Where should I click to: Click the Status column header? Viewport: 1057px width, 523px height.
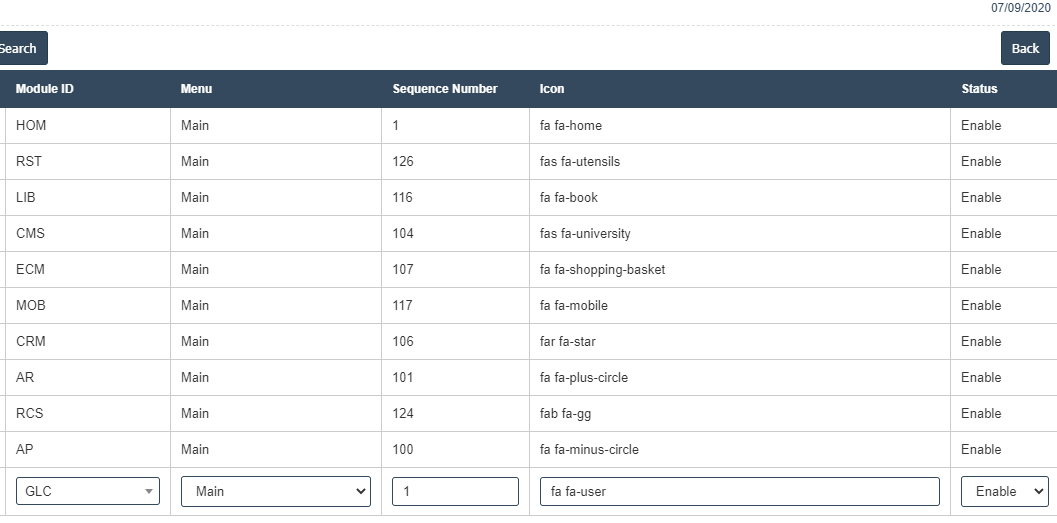coord(979,88)
